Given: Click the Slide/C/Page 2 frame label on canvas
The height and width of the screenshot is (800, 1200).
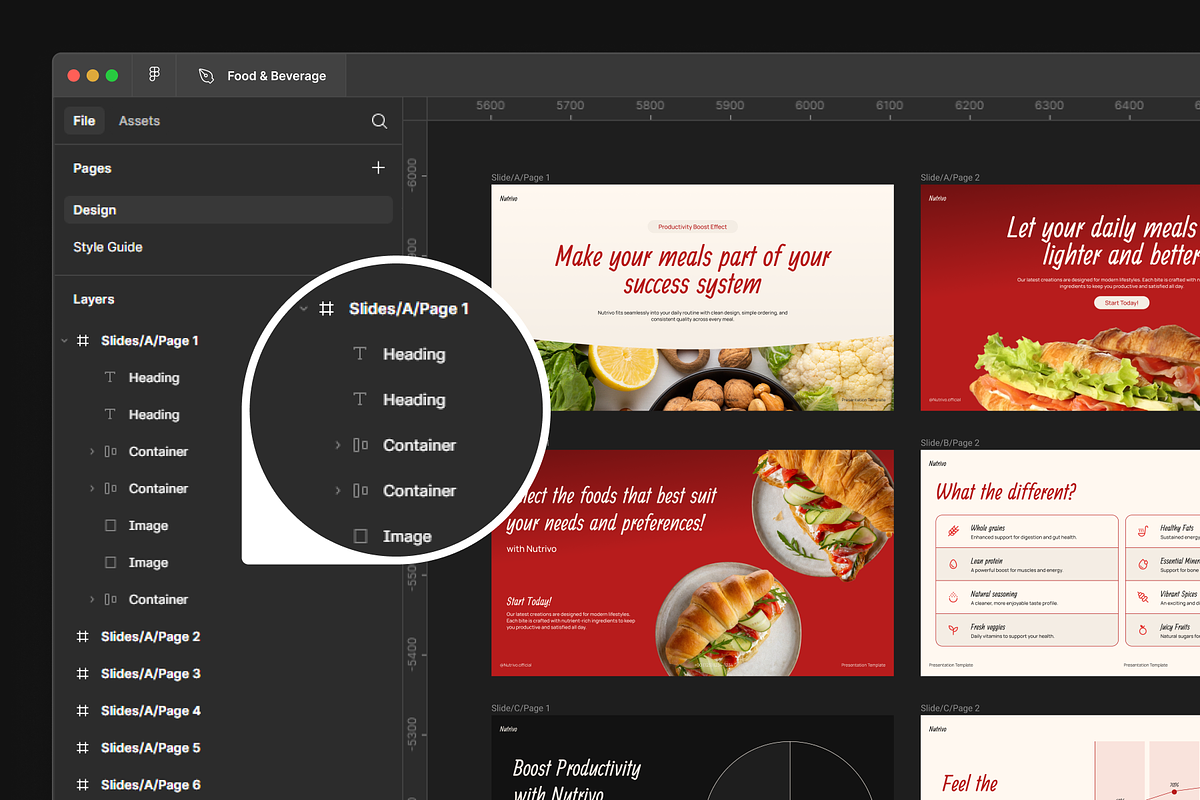Looking at the screenshot, I should point(950,708).
